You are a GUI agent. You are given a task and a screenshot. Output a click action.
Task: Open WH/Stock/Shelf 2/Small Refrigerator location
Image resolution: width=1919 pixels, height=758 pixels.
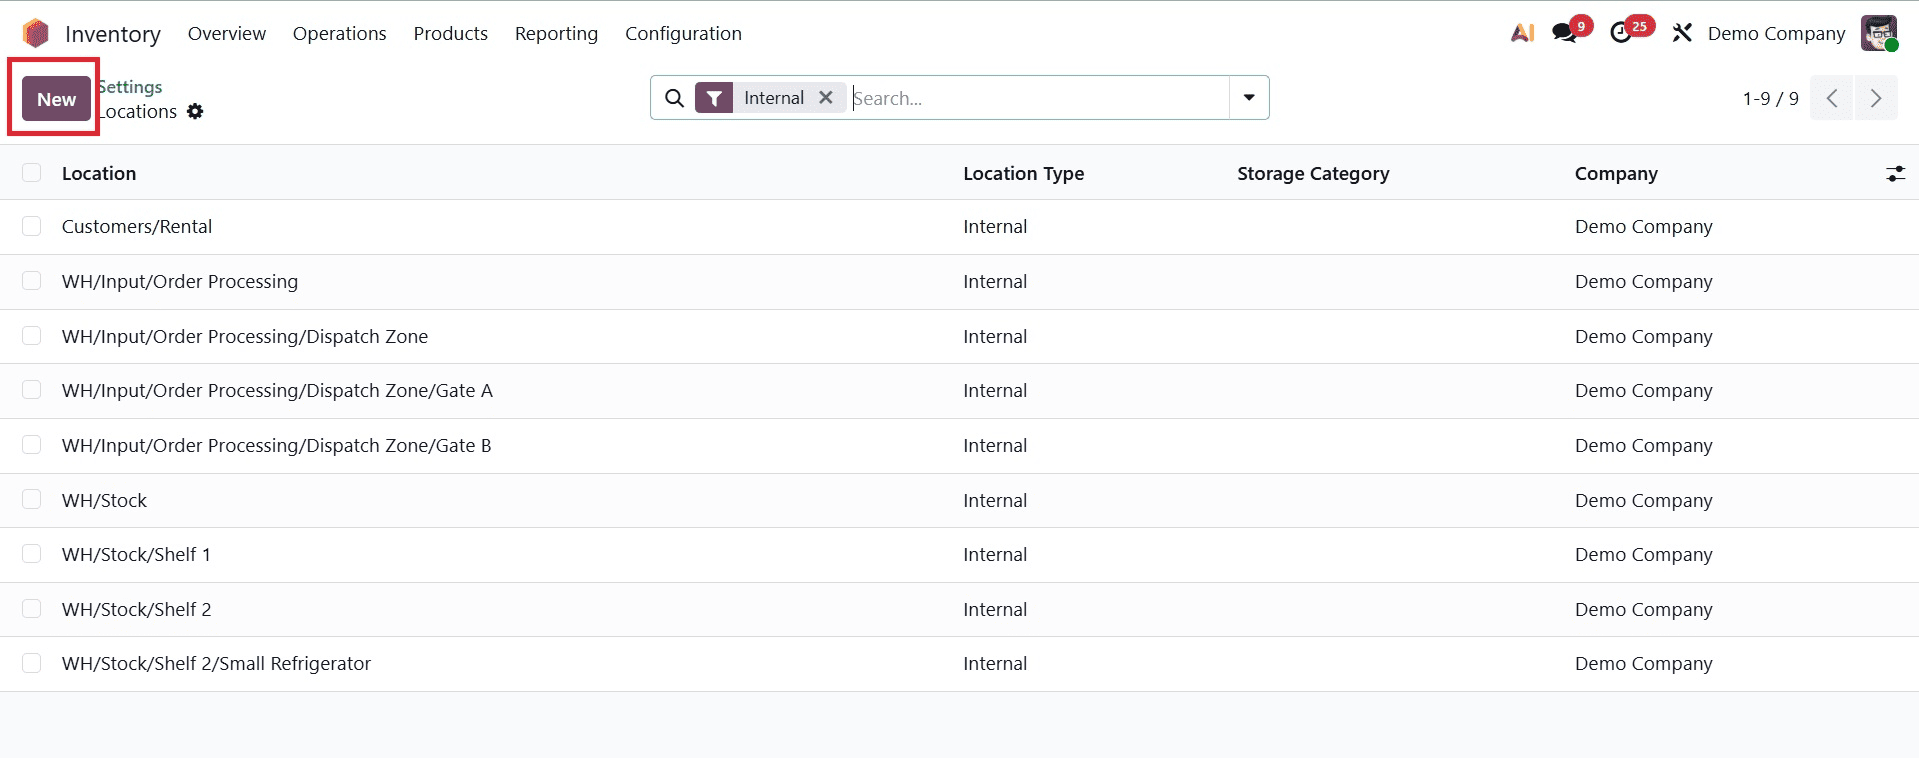point(216,663)
